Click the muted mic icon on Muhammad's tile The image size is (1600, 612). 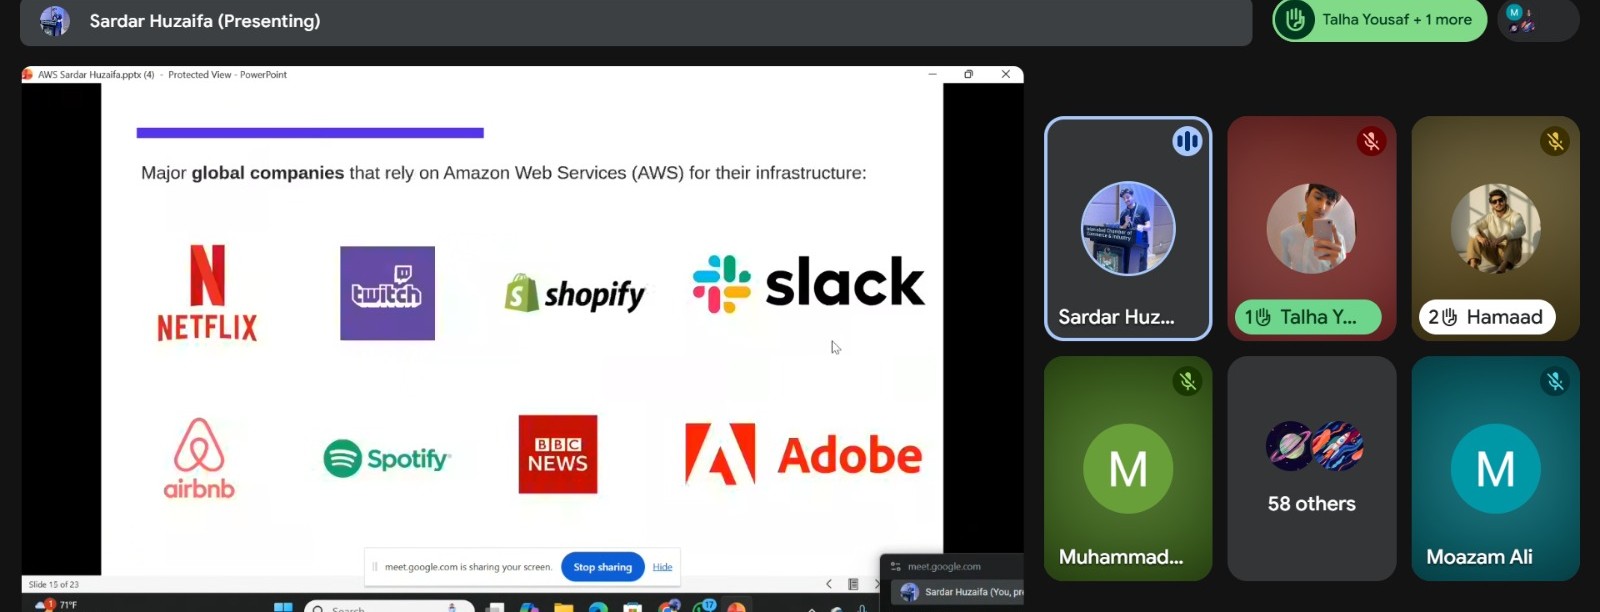(1187, 382)
